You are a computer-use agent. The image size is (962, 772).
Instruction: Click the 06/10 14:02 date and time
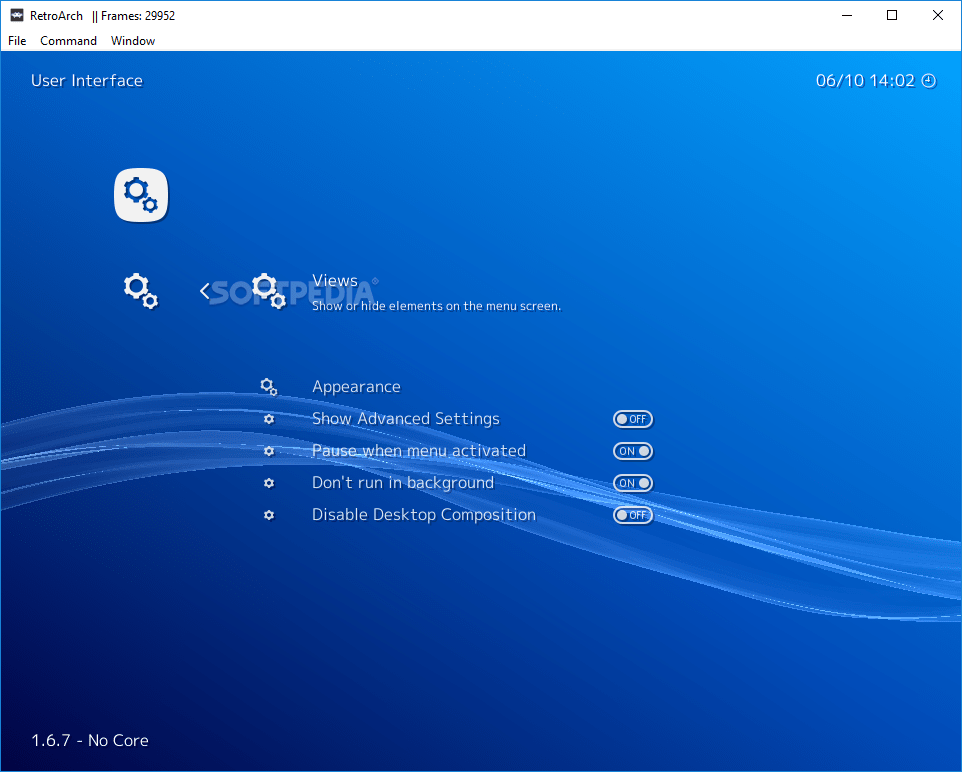[x=865, y=80]
